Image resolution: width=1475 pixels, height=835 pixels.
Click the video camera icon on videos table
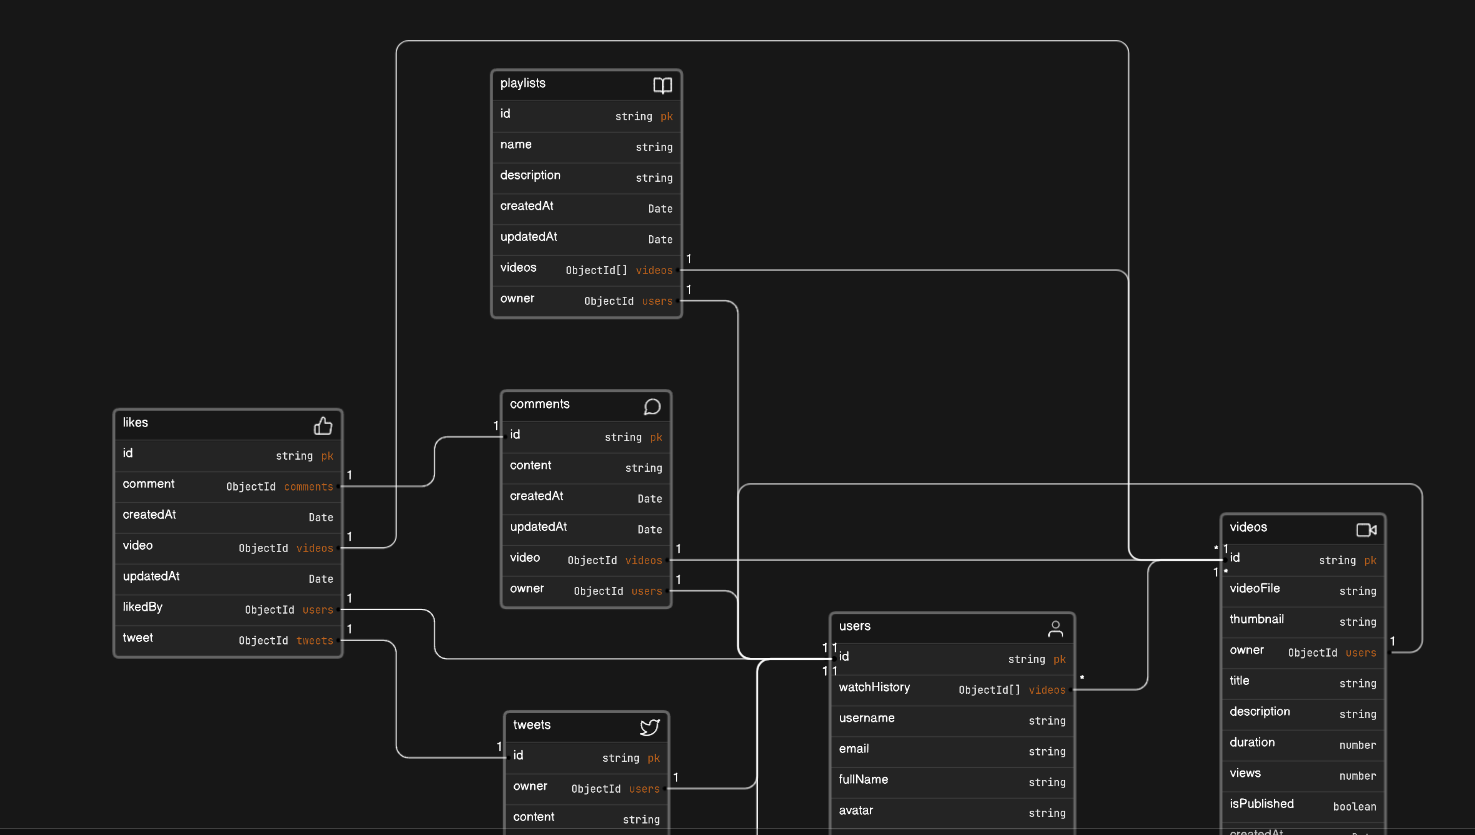[x=1366, y=529]
